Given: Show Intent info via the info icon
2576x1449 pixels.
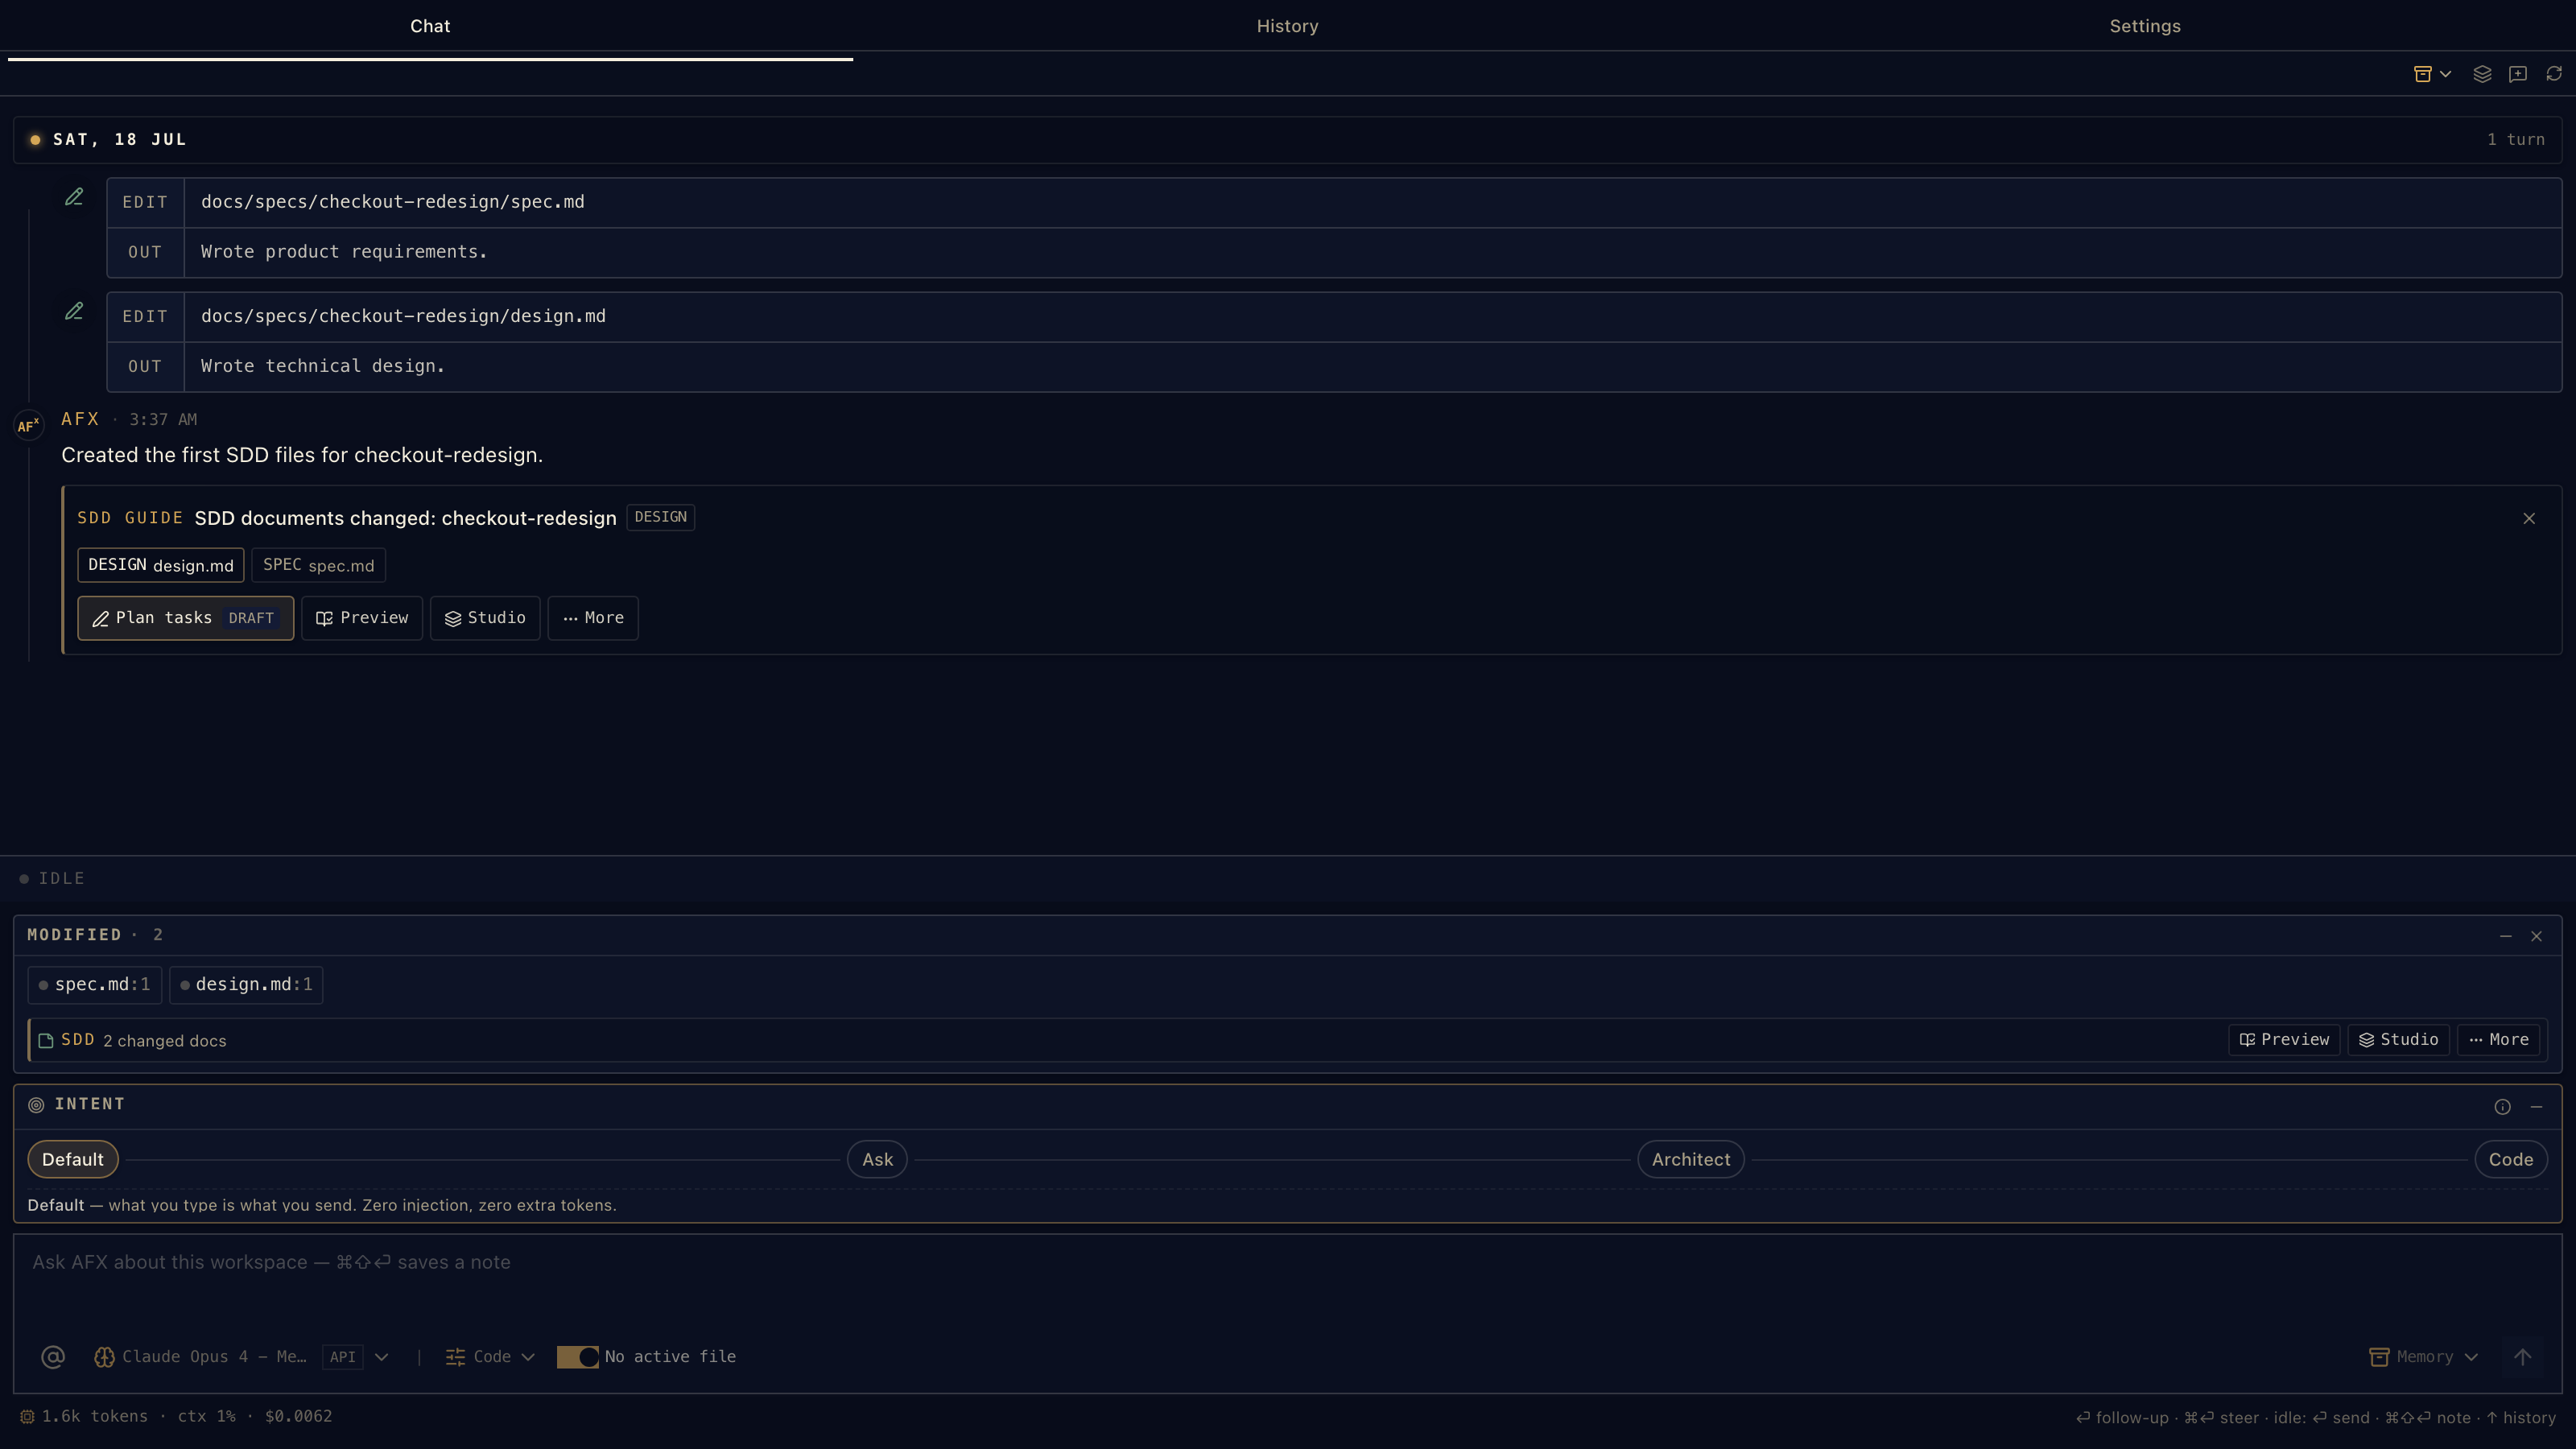Looking at the screenshot, I should 2503,1107.
